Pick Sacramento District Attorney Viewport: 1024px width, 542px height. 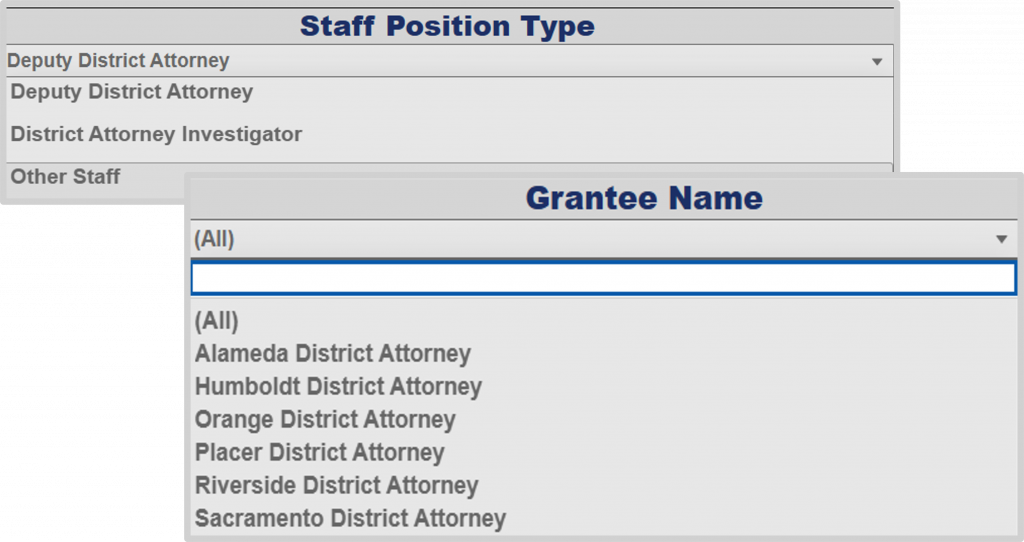click(350, 518)
